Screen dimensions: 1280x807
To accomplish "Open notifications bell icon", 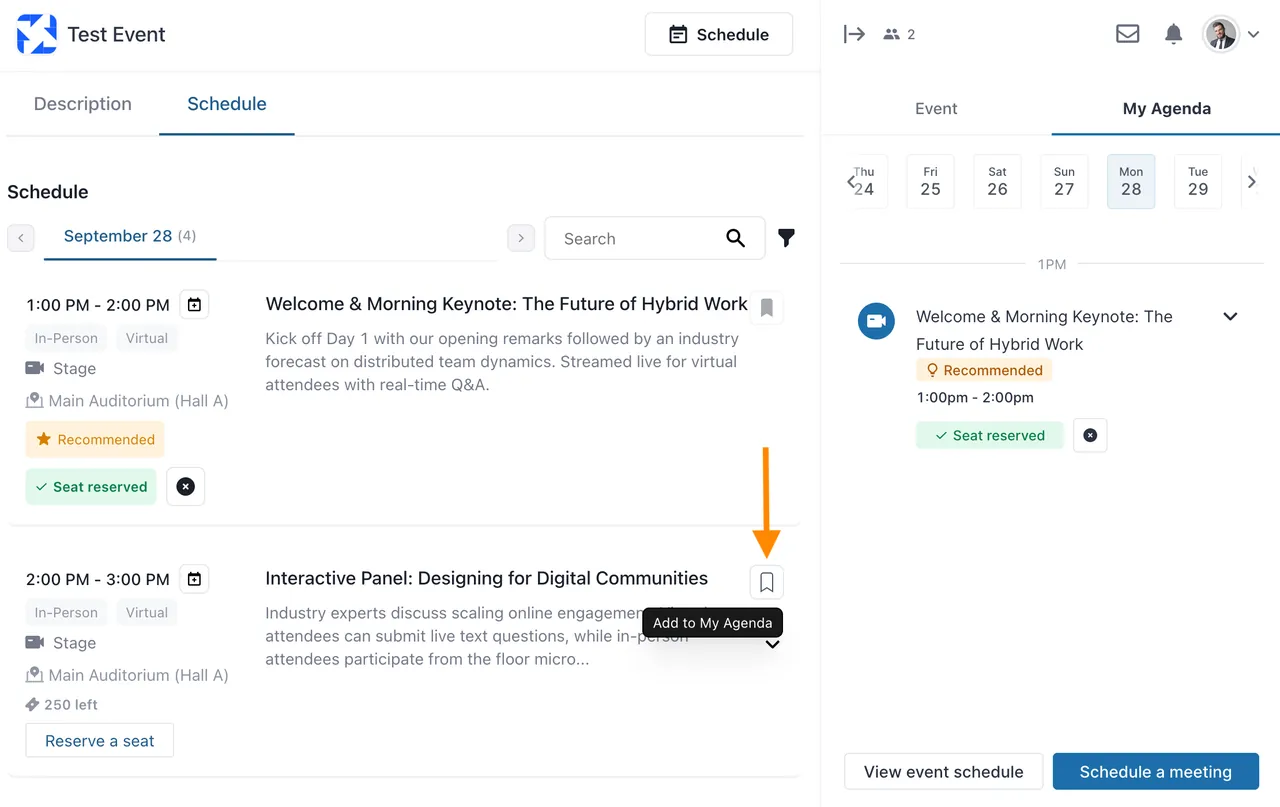I will [x=1174, y=34].
